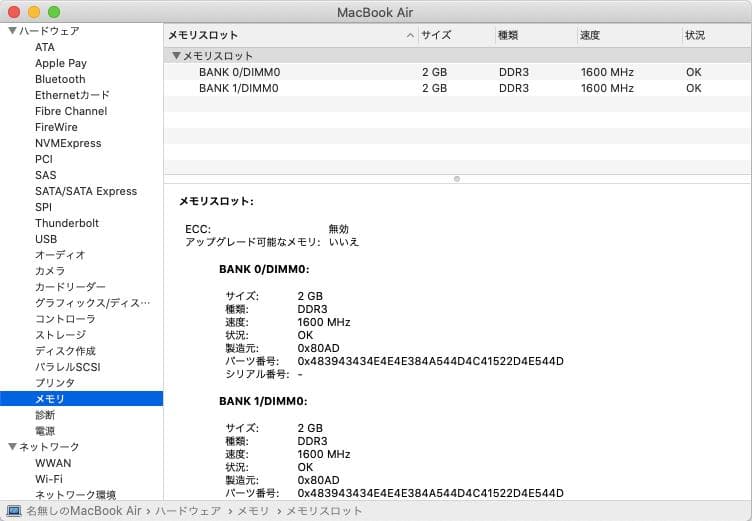Open グラフィックス/ディス… category
The image size is (752, 521).
[x=93, y=303]
